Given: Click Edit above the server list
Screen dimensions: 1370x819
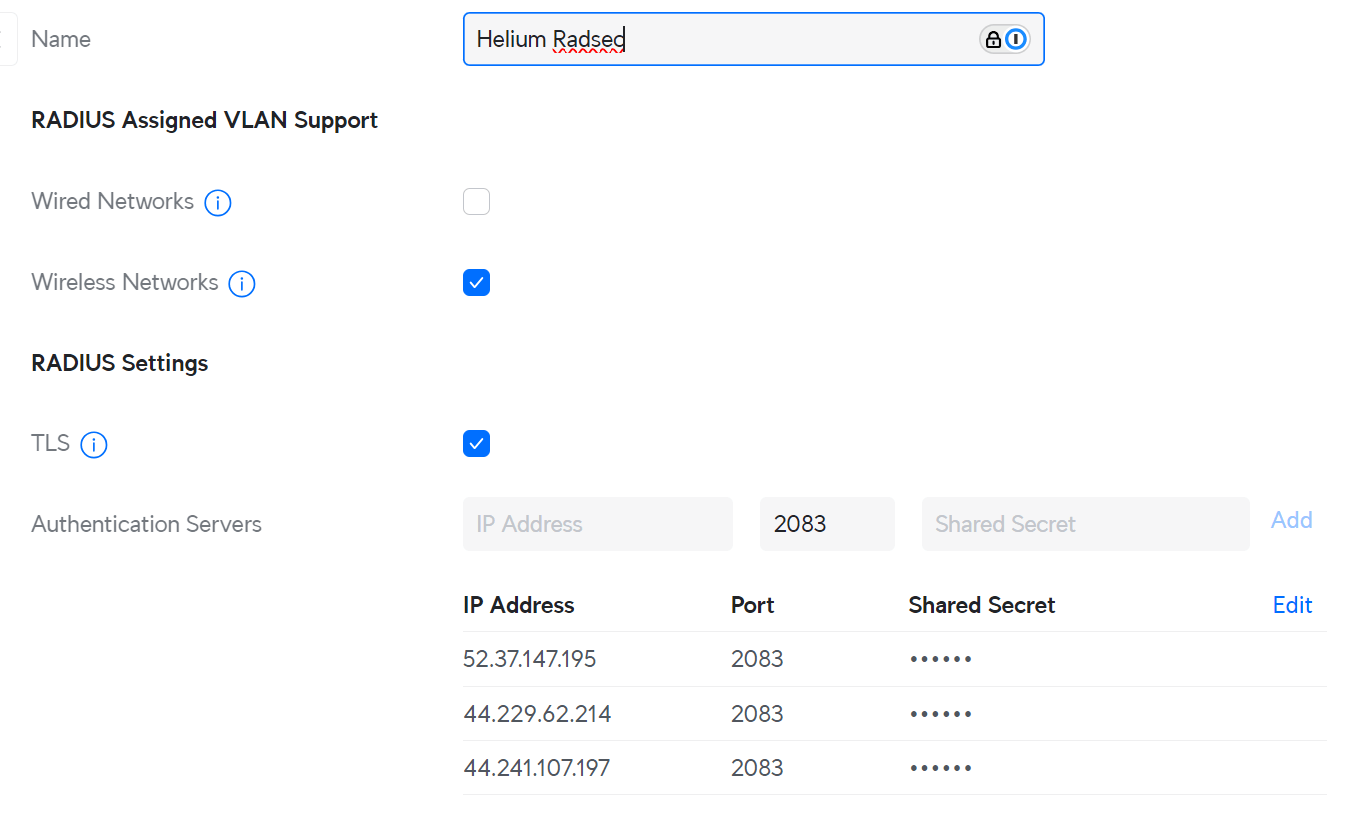Looking at the screenshot, I should [1292, 605].
